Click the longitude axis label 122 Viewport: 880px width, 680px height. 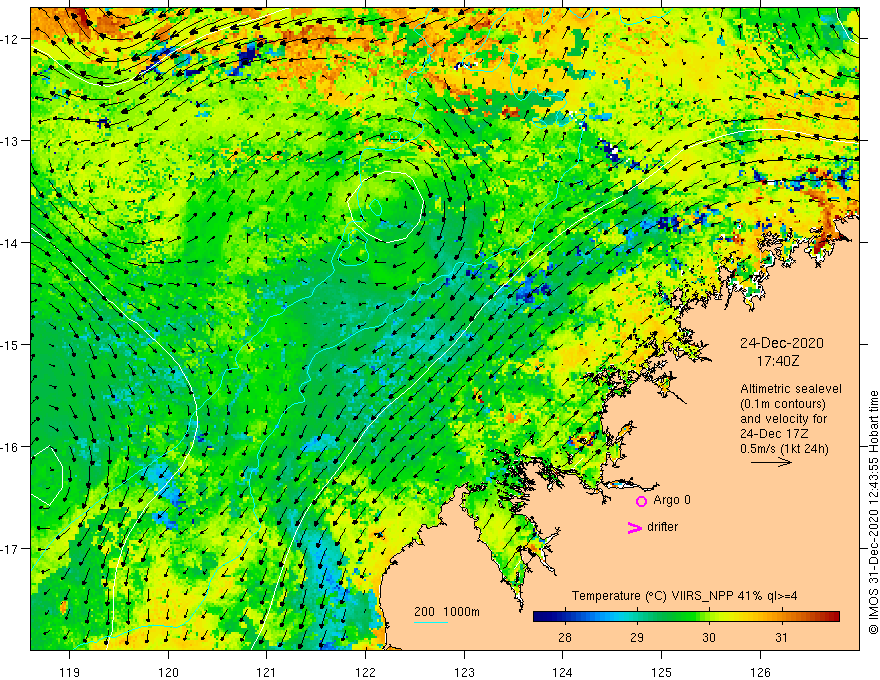click(365, 672)
